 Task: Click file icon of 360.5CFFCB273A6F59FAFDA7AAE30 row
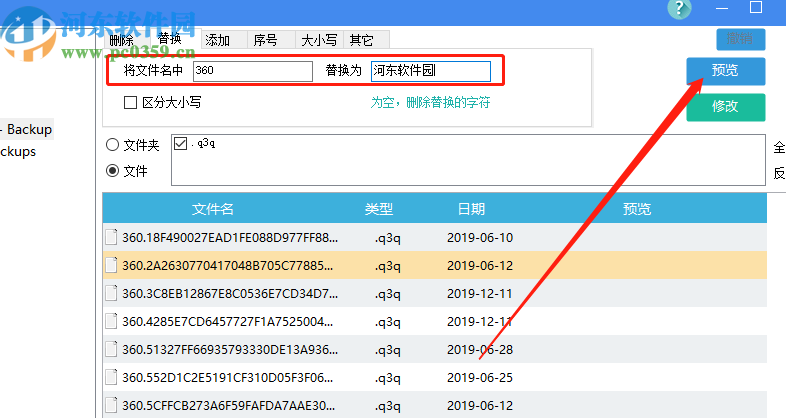pos(111,405)
